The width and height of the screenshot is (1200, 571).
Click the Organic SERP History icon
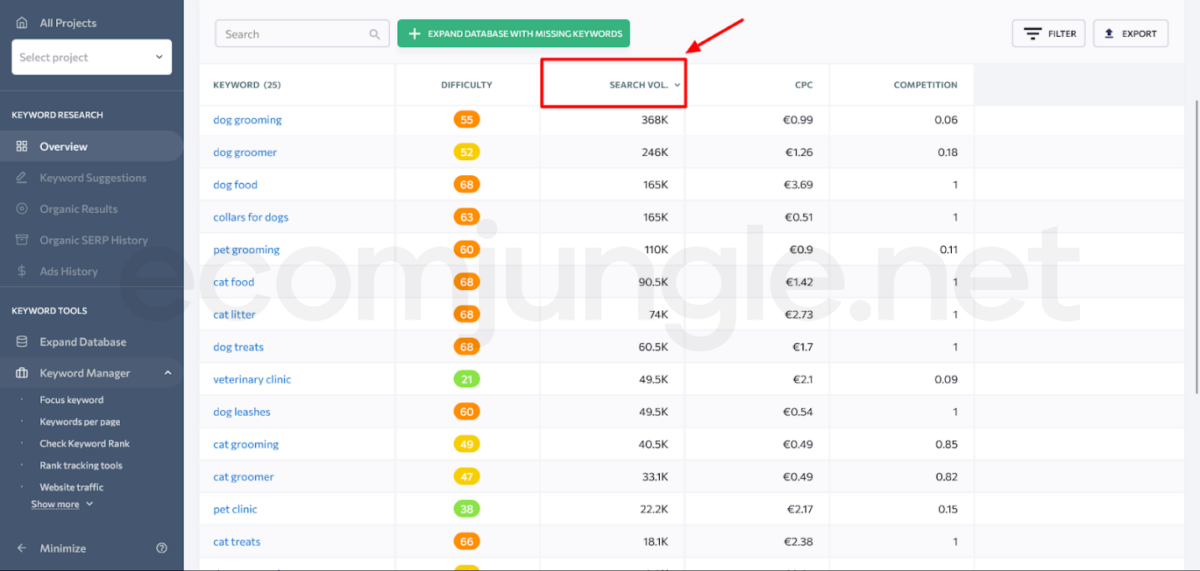22,240
